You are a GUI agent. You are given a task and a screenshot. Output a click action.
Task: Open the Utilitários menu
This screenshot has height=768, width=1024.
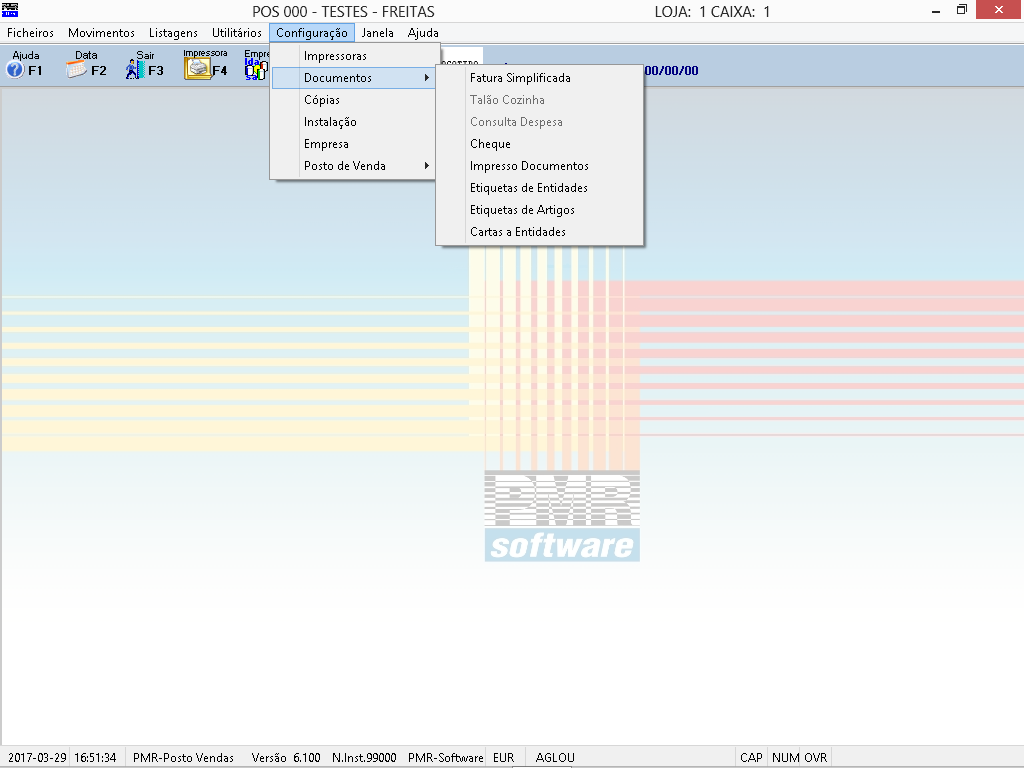[x=237, y=33]
